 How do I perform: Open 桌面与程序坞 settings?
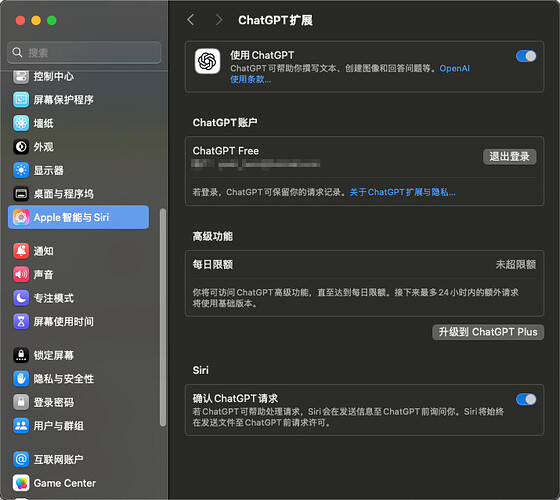[79, 194]
